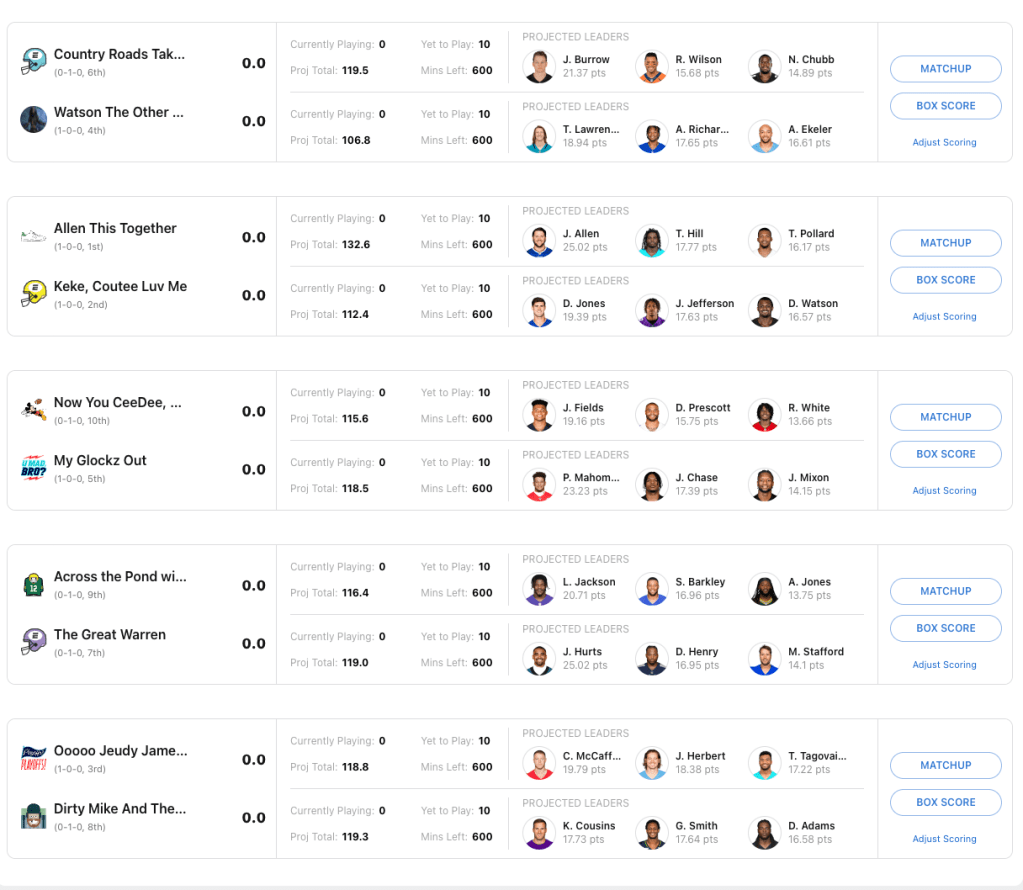This screenshot has height=890, width=1023.
Task: Click Keke, Coutee Luv Me helmet logo
Action: [34, 294]
